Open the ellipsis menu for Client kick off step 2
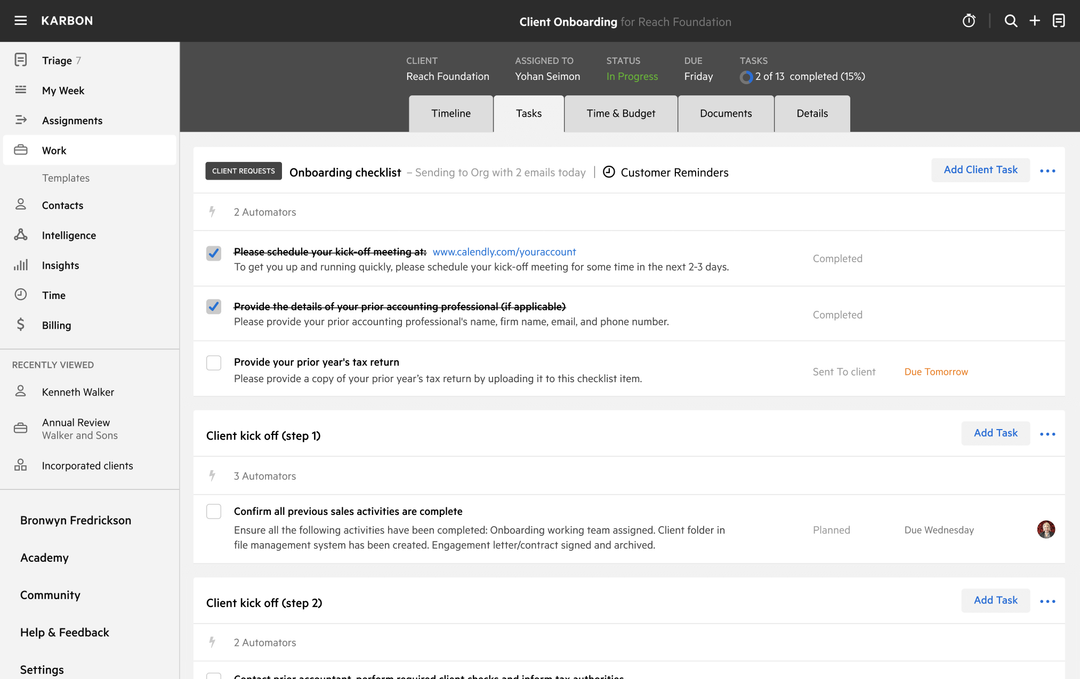1080x679 pixels. (x=1047, y=600)
